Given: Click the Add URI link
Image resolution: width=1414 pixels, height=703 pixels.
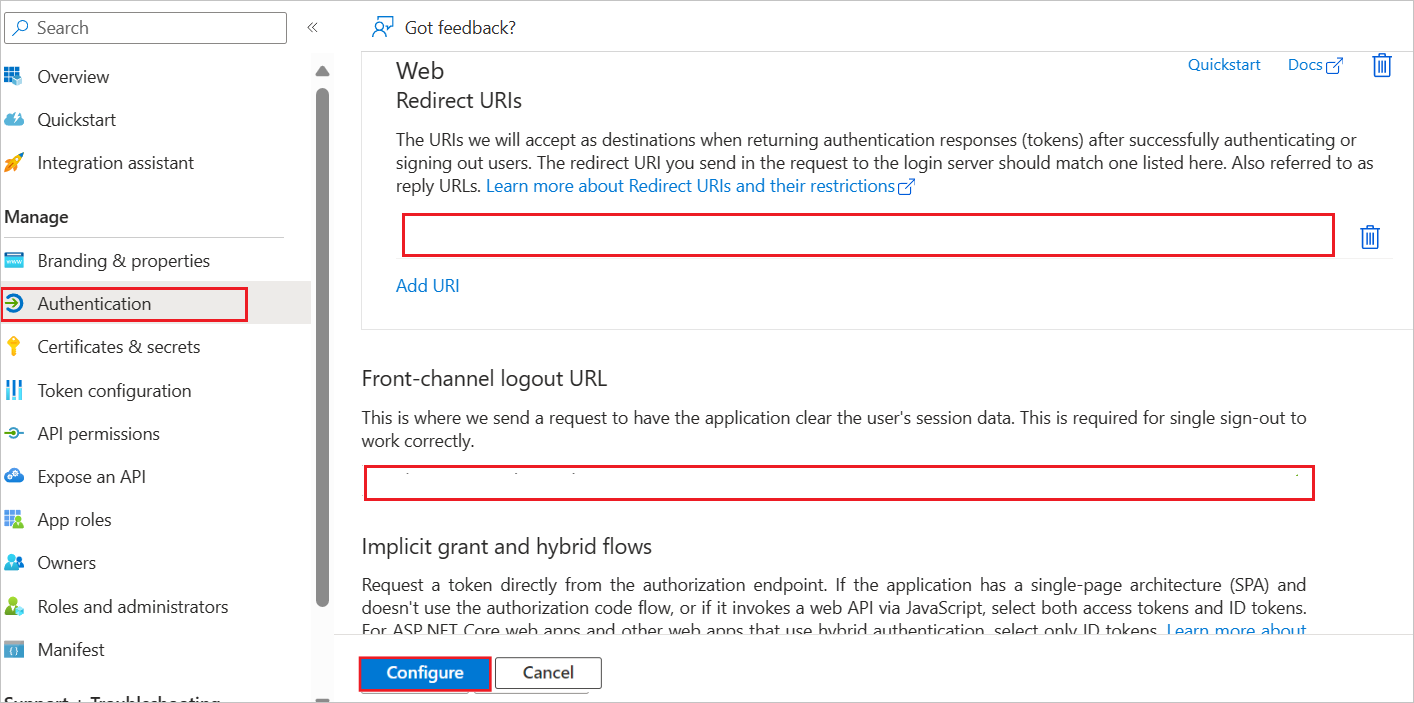Looking at the screenshot, I should coord(428,286).
